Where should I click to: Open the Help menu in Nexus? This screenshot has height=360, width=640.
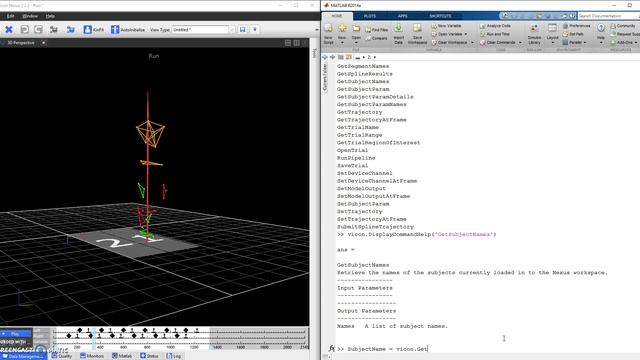[50, 16]
